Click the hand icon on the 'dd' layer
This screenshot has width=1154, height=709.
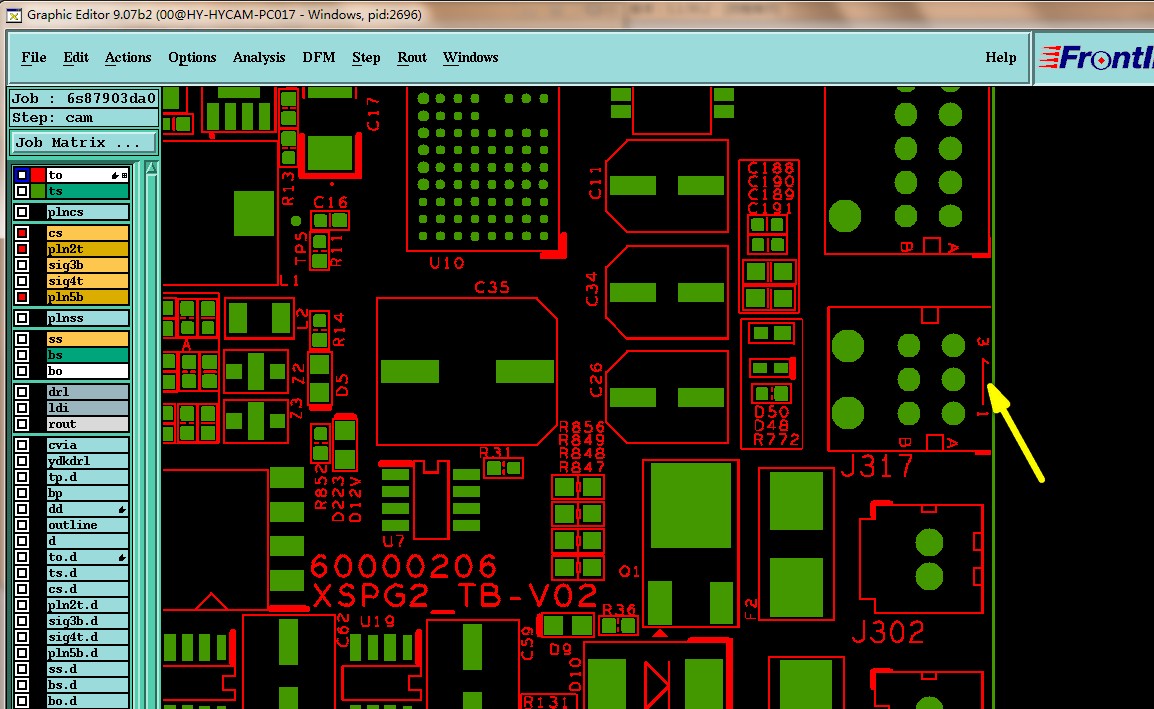click(x=122, y=509)
